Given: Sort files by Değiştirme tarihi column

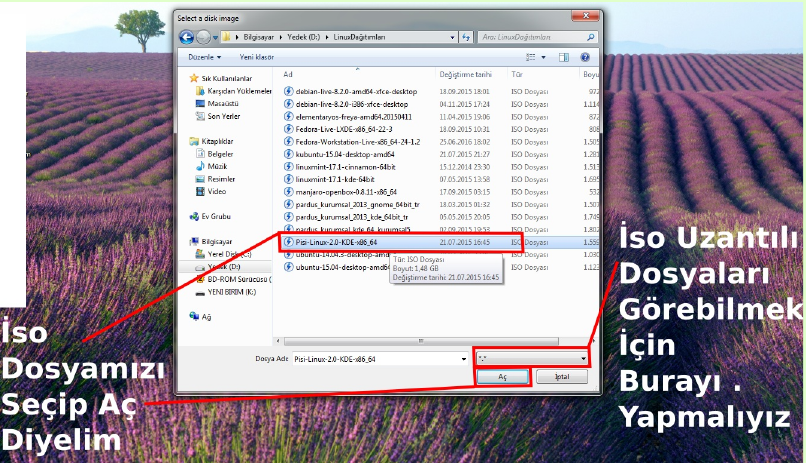Looking at the screenshot, I should point(465,74).
